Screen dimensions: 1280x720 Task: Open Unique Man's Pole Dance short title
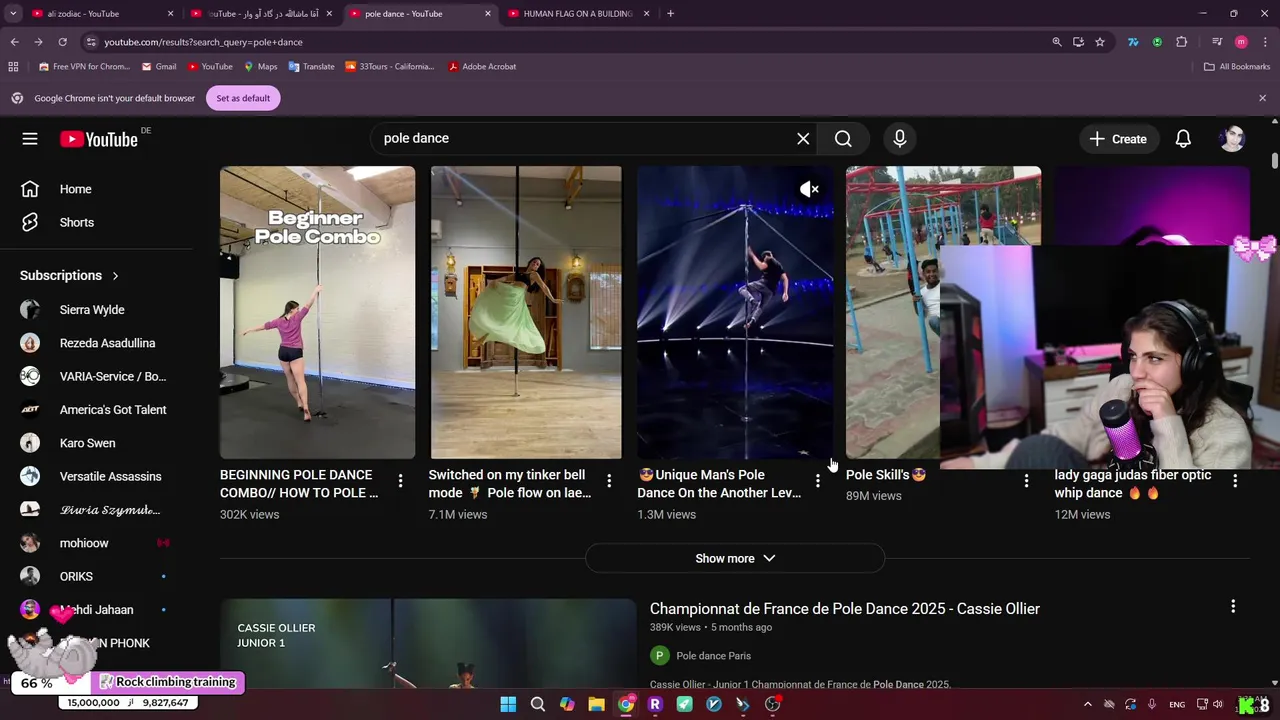[x=719, y=484]
